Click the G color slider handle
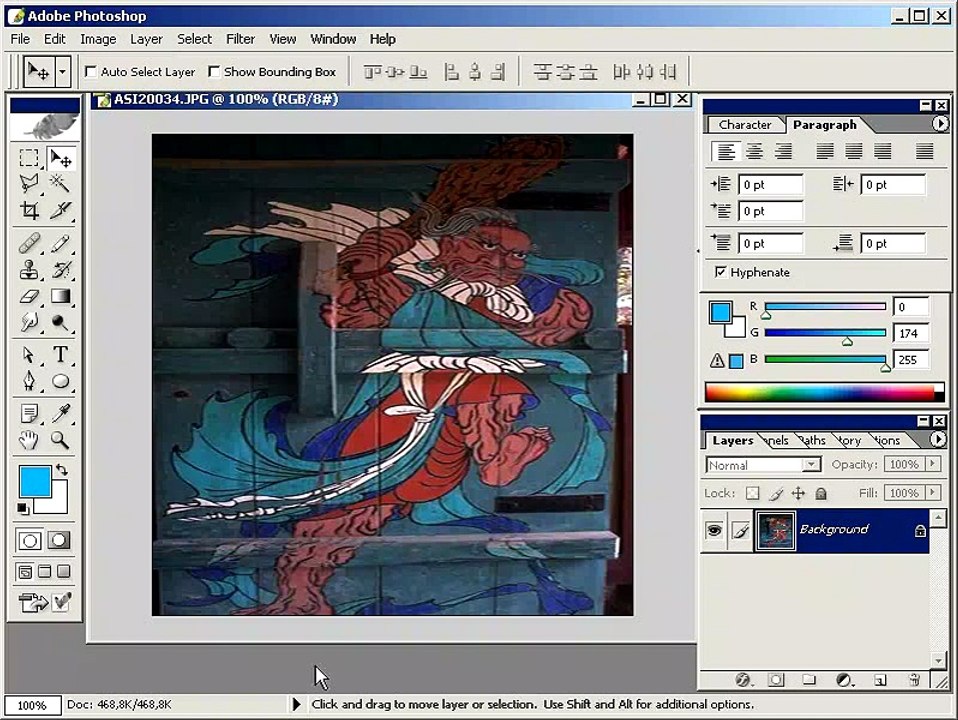The width and height of the screenshot is (958, 720). point(847,342)
